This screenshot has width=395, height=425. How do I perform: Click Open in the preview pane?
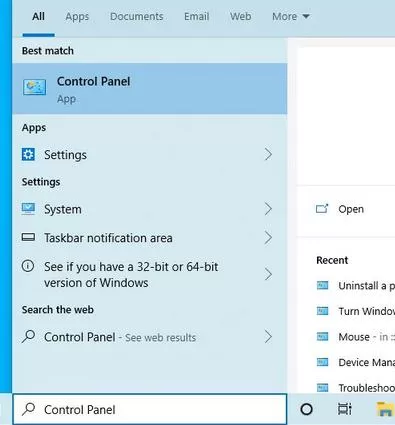(x=351, y=209)
